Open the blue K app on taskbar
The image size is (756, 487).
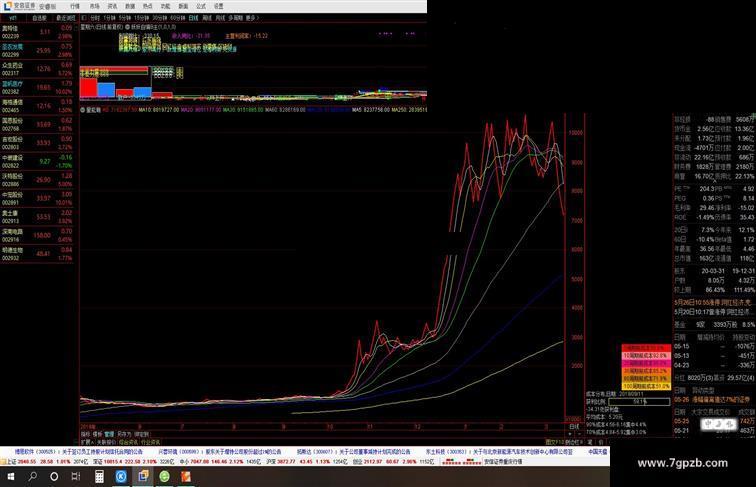click(121, 476)
